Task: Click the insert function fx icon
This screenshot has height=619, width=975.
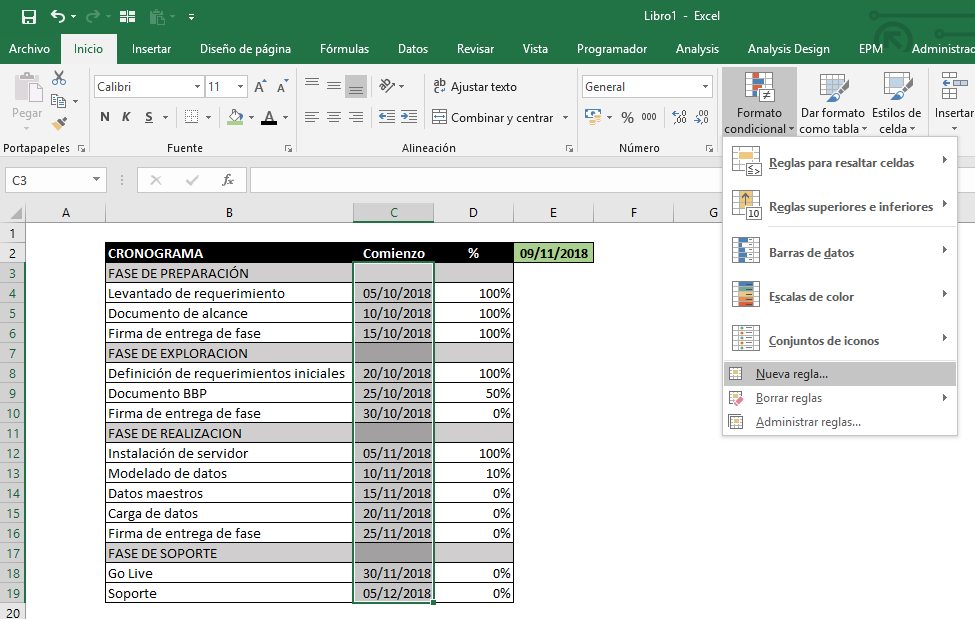Action: tap(228, 180)
